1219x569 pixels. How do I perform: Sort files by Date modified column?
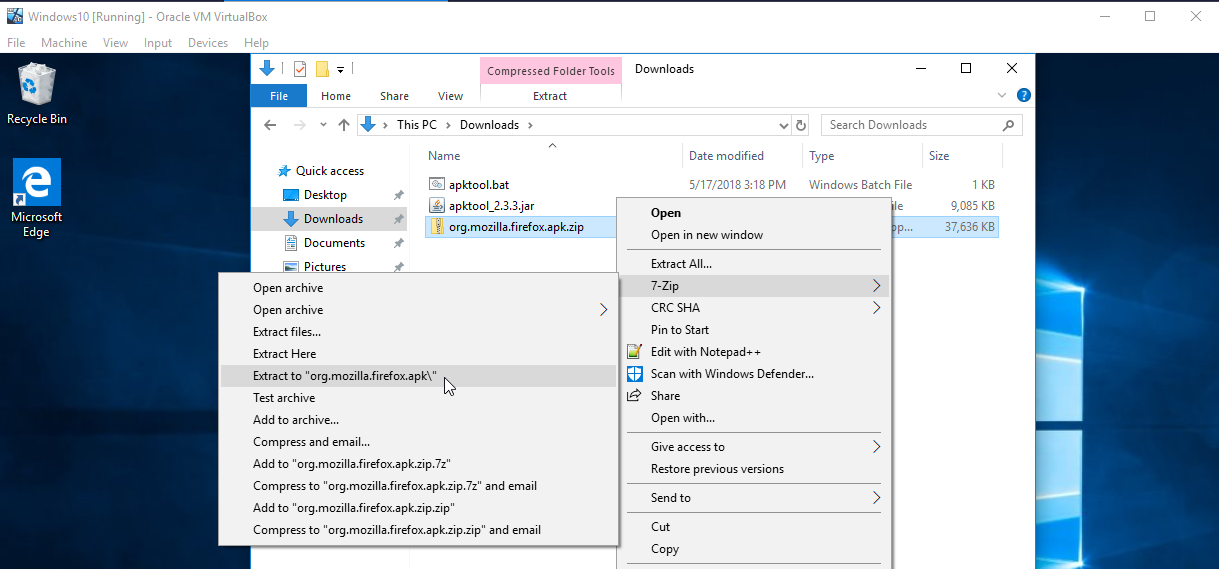click(727, 156)
